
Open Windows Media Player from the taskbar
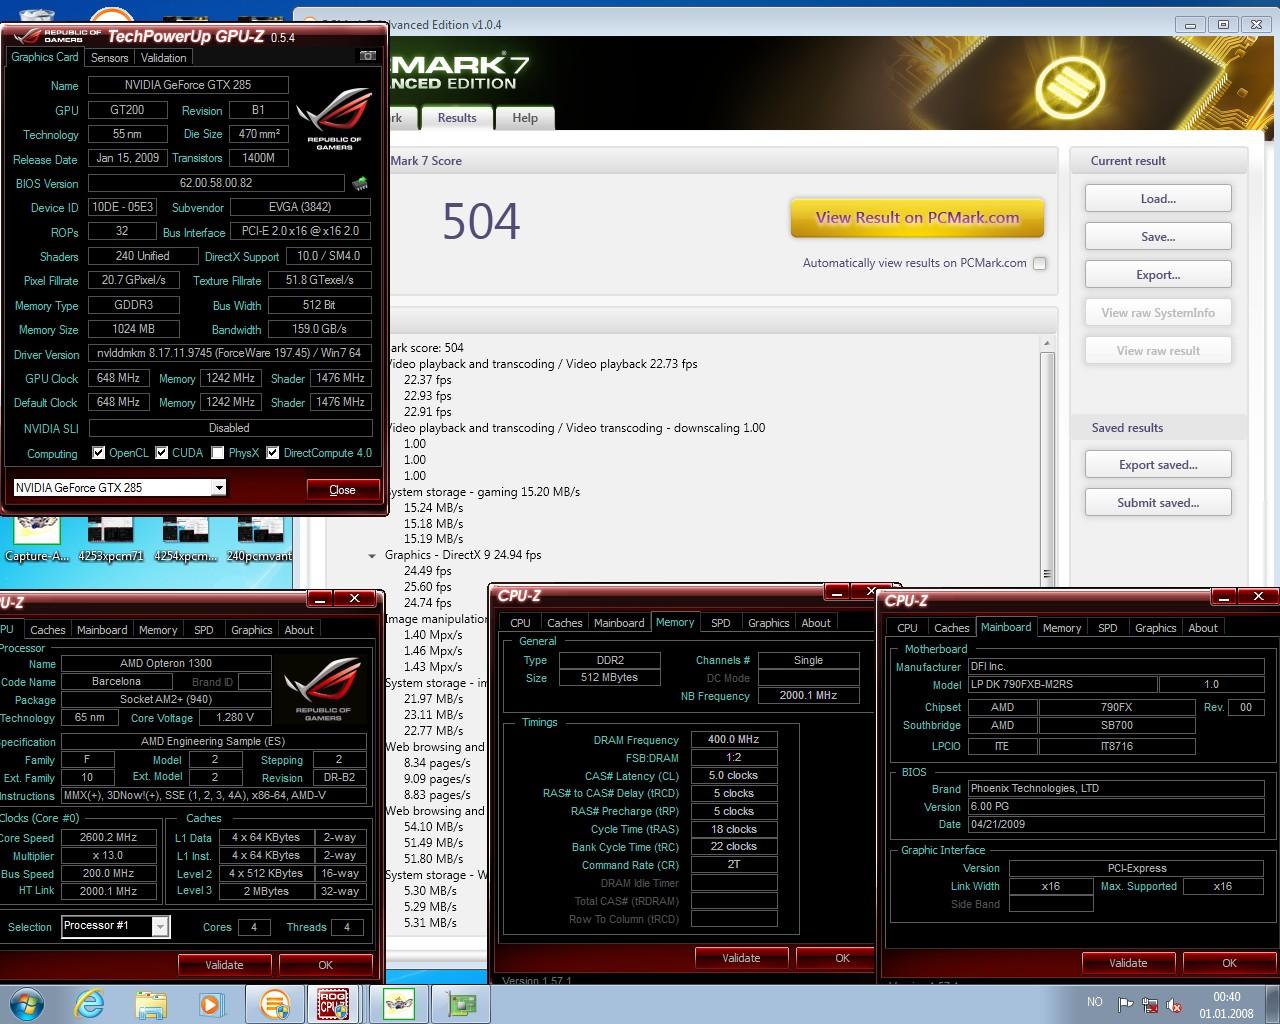point(211,1004)
